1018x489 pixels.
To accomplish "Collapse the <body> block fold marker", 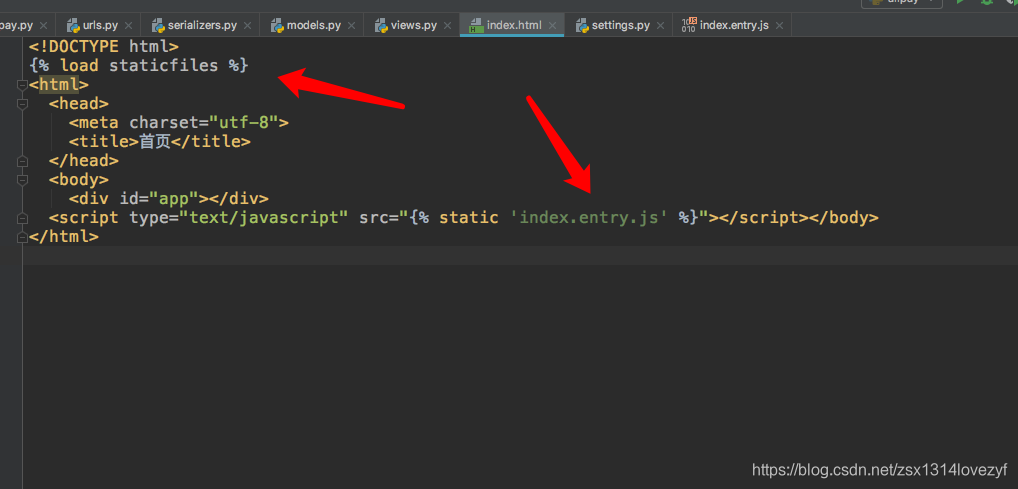I will coord(23,180).
